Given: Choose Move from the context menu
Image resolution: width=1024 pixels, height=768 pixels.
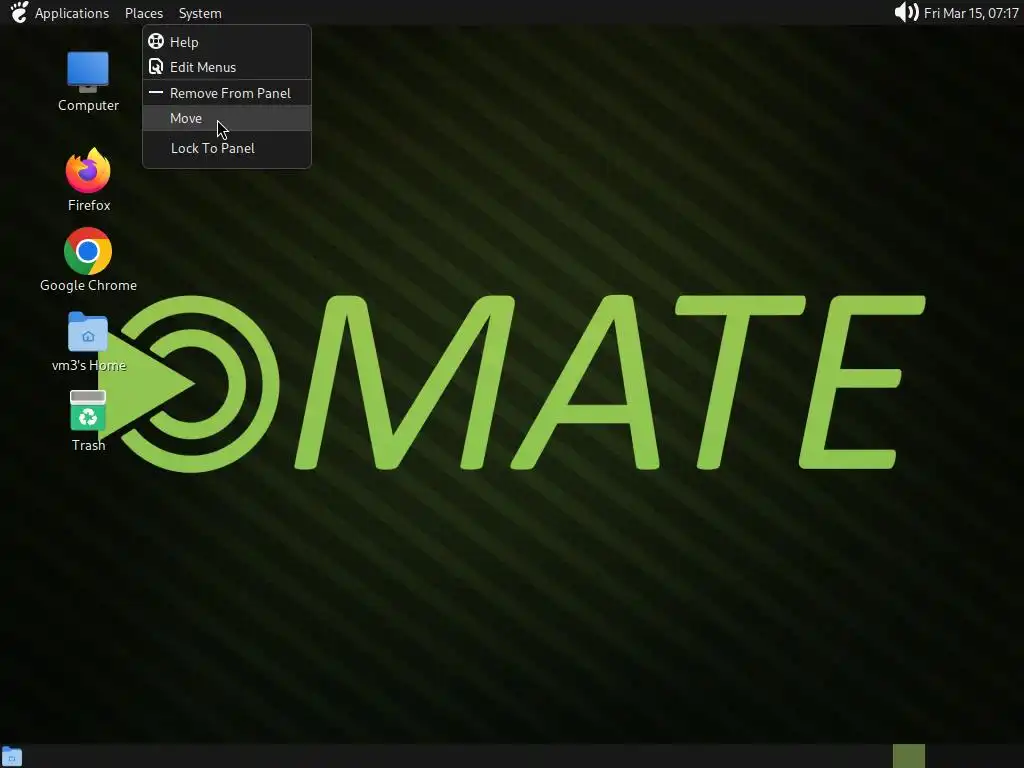Looking at the screenshot, I should click(227, 118).
